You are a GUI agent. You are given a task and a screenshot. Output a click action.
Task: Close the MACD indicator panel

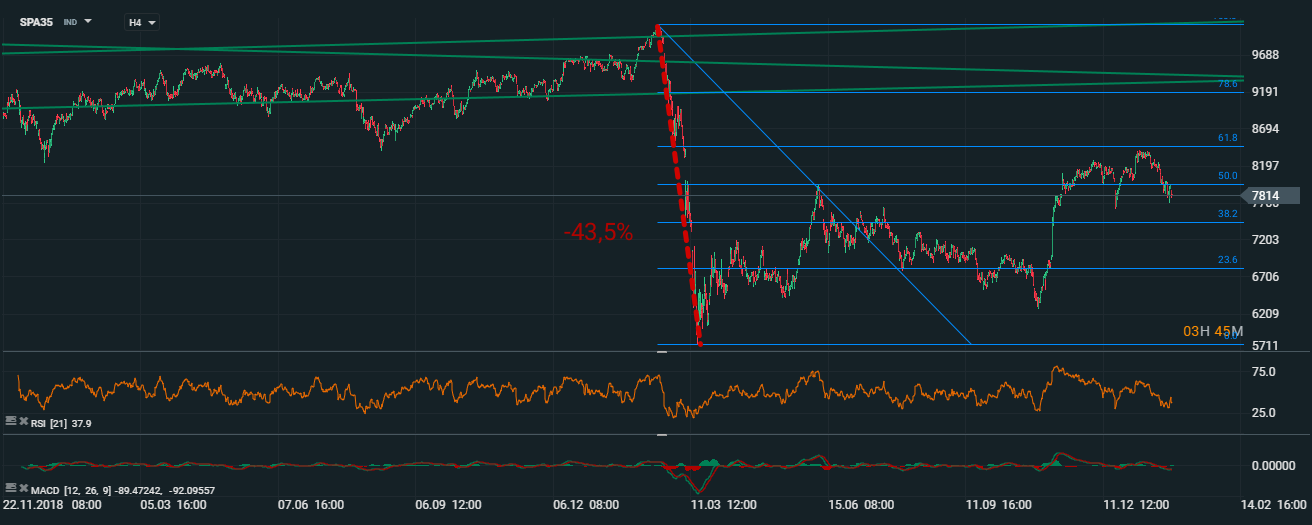(23, 487)
